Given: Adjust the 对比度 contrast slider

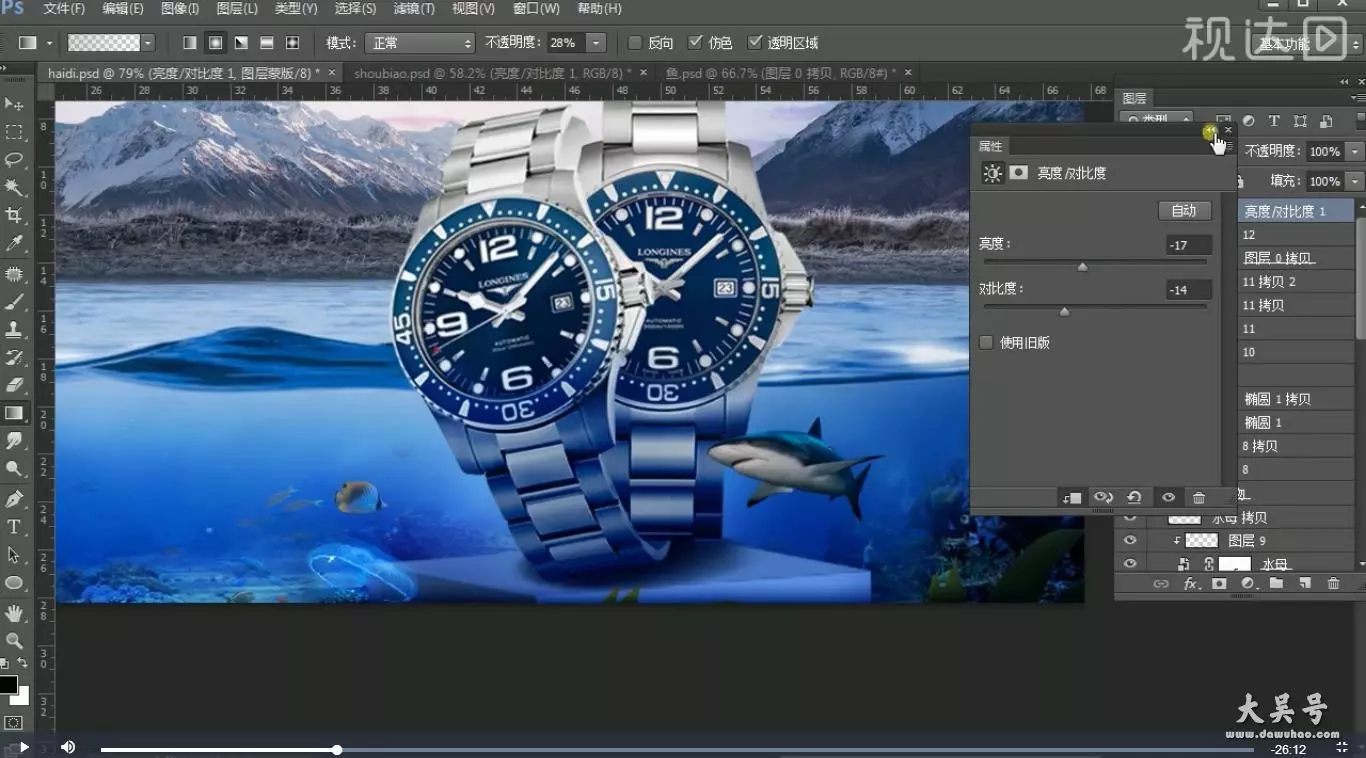Looking at the screenshot, I should [x=1064, y=312].
